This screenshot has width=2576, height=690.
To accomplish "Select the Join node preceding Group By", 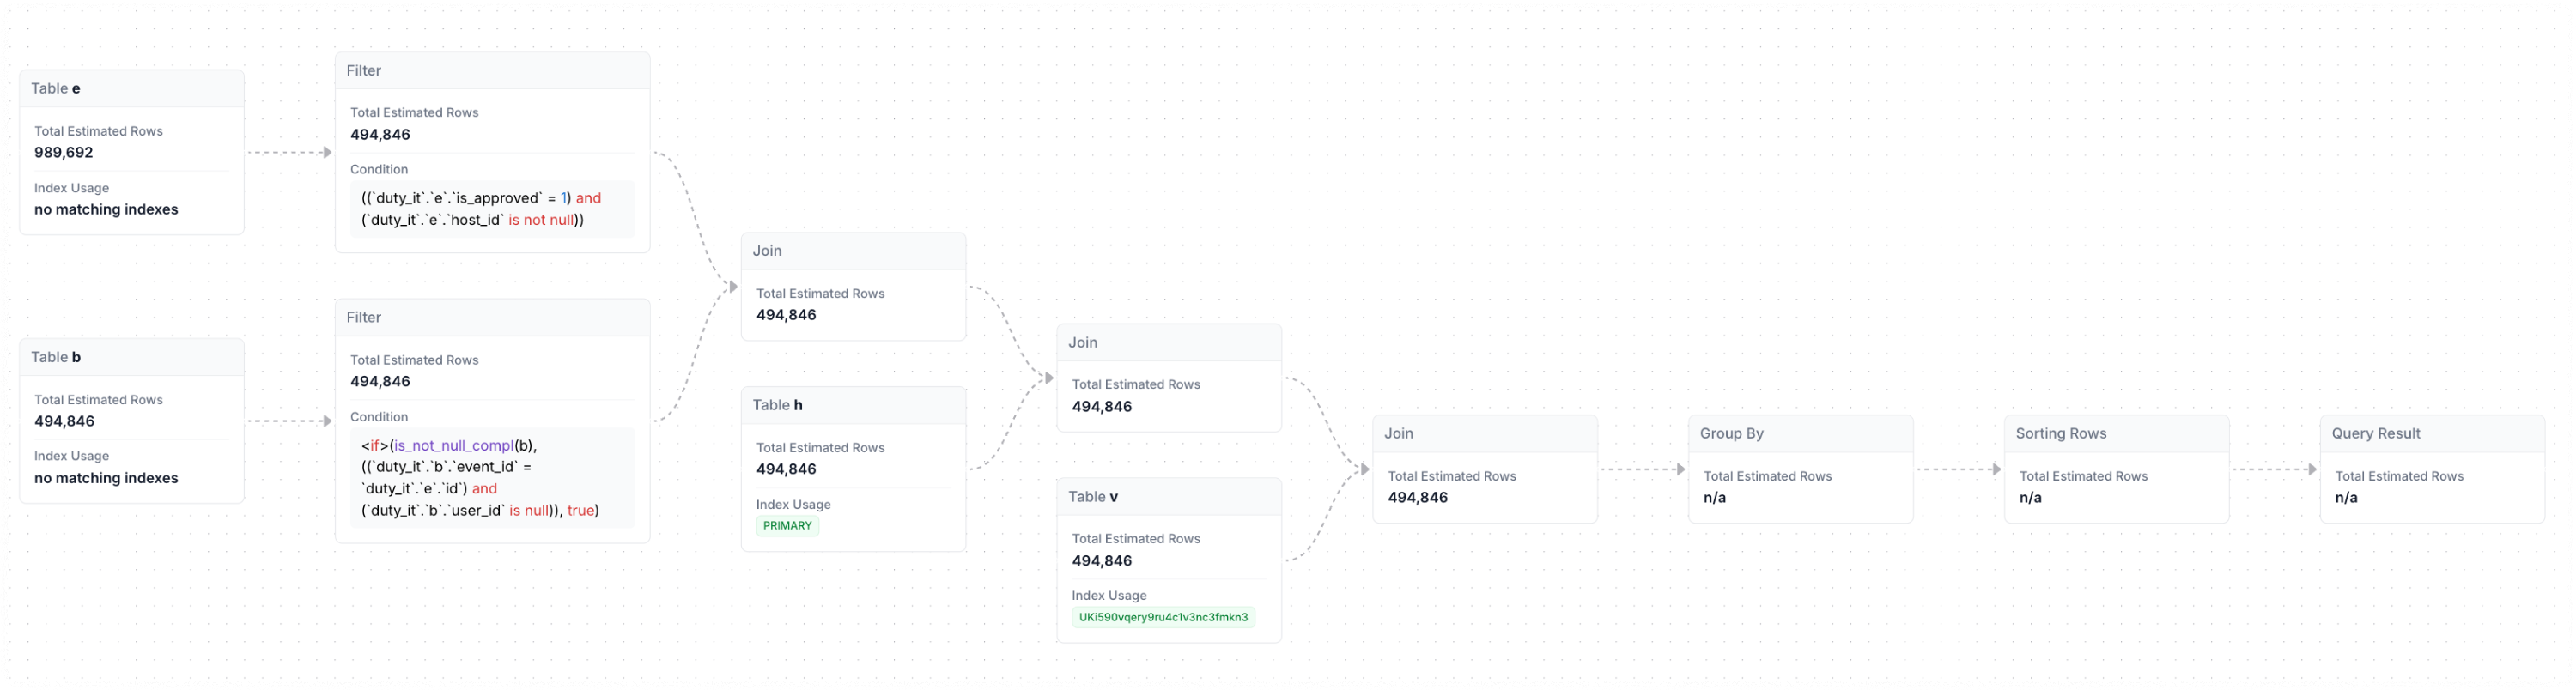I will pos(1484,469).
